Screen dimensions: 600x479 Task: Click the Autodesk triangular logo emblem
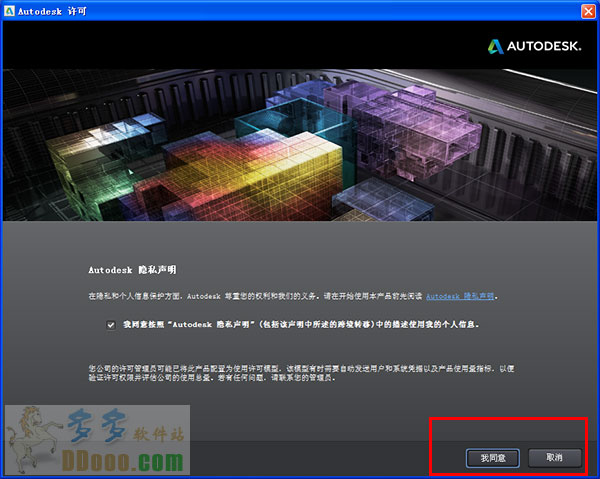pyautogui.click(x=498, y=46)
